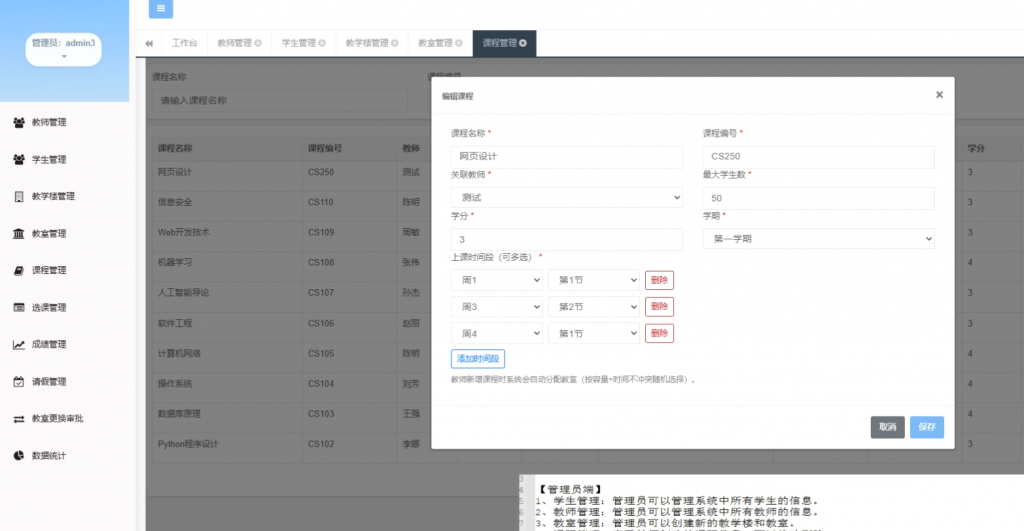Screen dimensions: 1024x531
Task: Click the 教学楼管理 building icon
Action: click(x=19, y=197)
